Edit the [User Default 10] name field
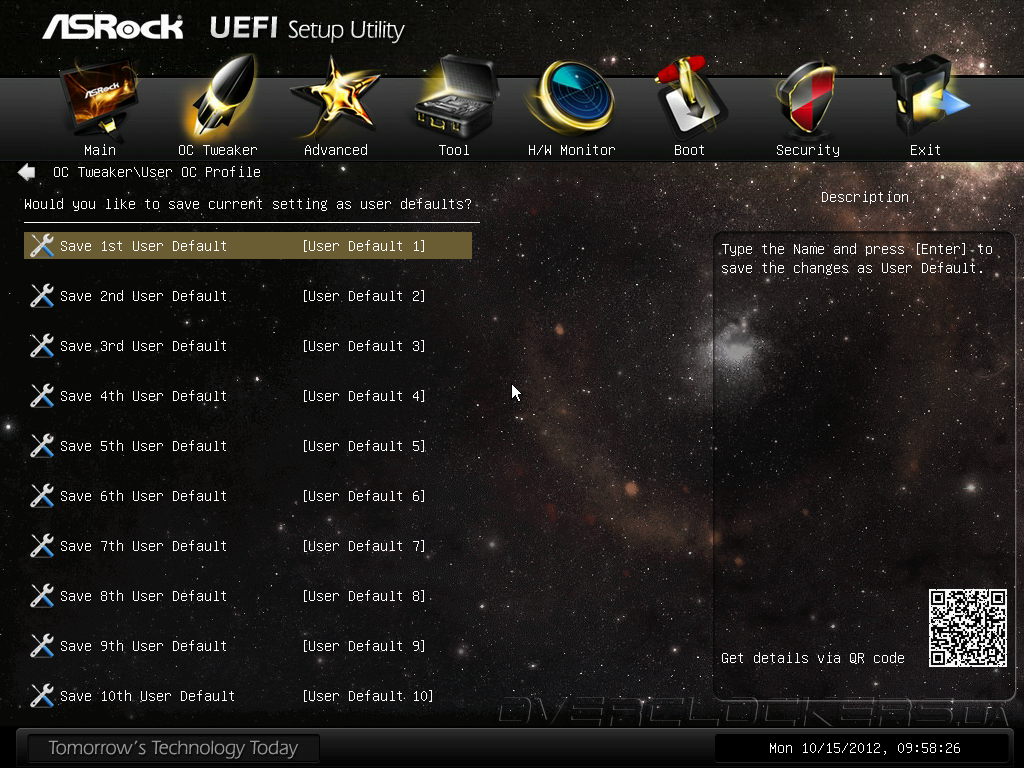This screenshot has height=768, width=1024. [x=368, y=697]
